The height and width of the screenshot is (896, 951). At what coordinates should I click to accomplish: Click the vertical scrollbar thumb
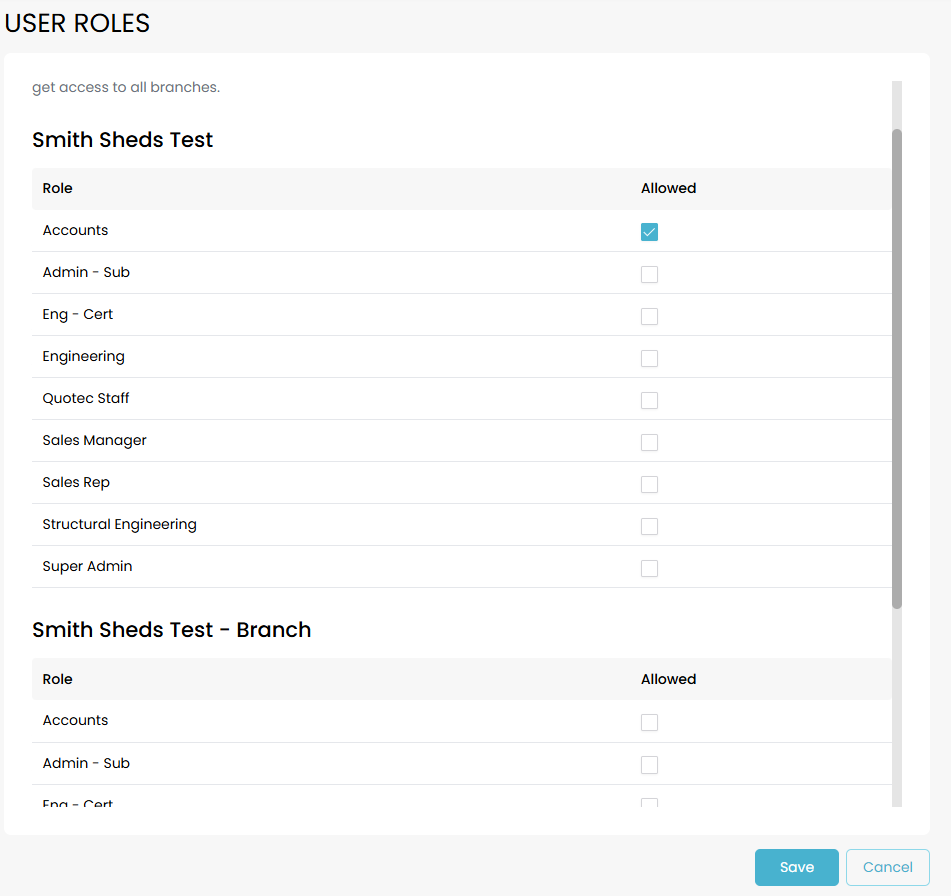pyautogui.click(x=897, y=368)
